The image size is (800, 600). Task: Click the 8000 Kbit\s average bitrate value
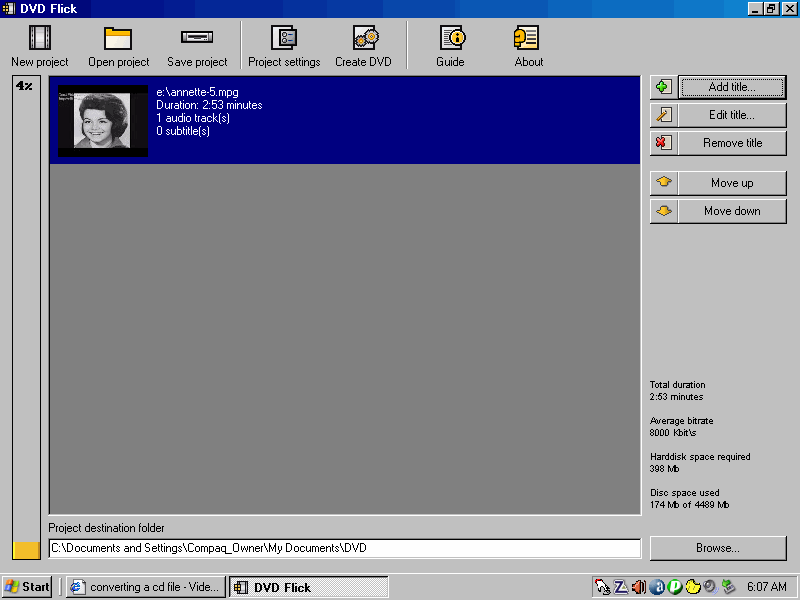(672, 433)
